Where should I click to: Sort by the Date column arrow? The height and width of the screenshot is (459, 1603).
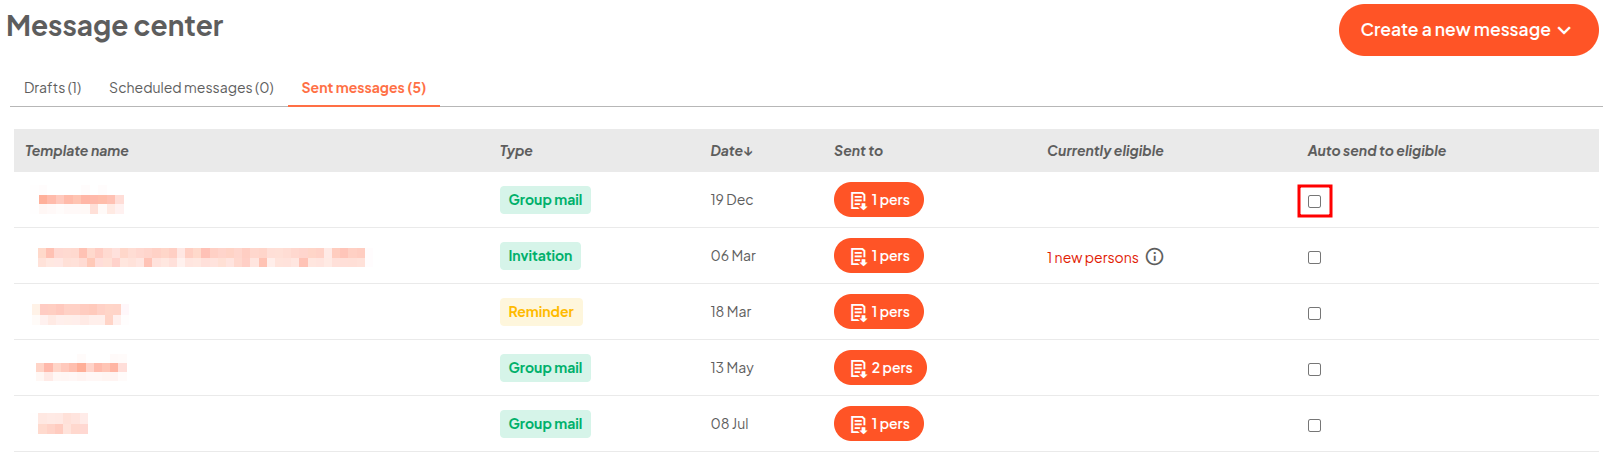pos(748,152)
